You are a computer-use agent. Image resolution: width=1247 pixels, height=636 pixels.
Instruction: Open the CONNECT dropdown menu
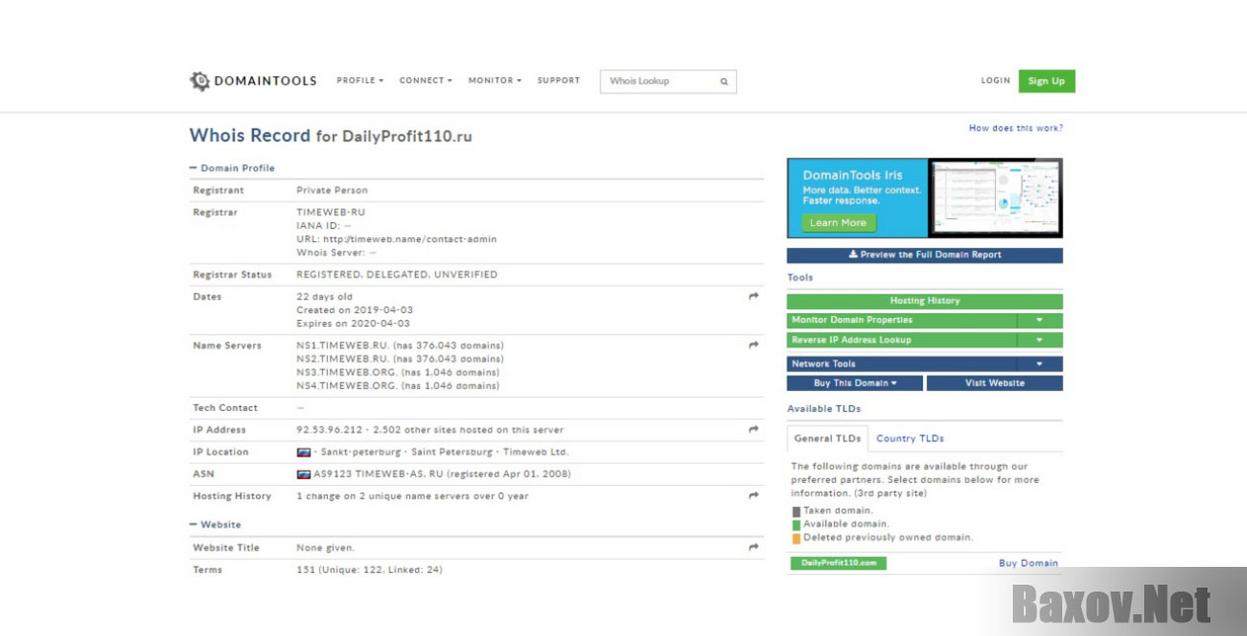[426, 81]
